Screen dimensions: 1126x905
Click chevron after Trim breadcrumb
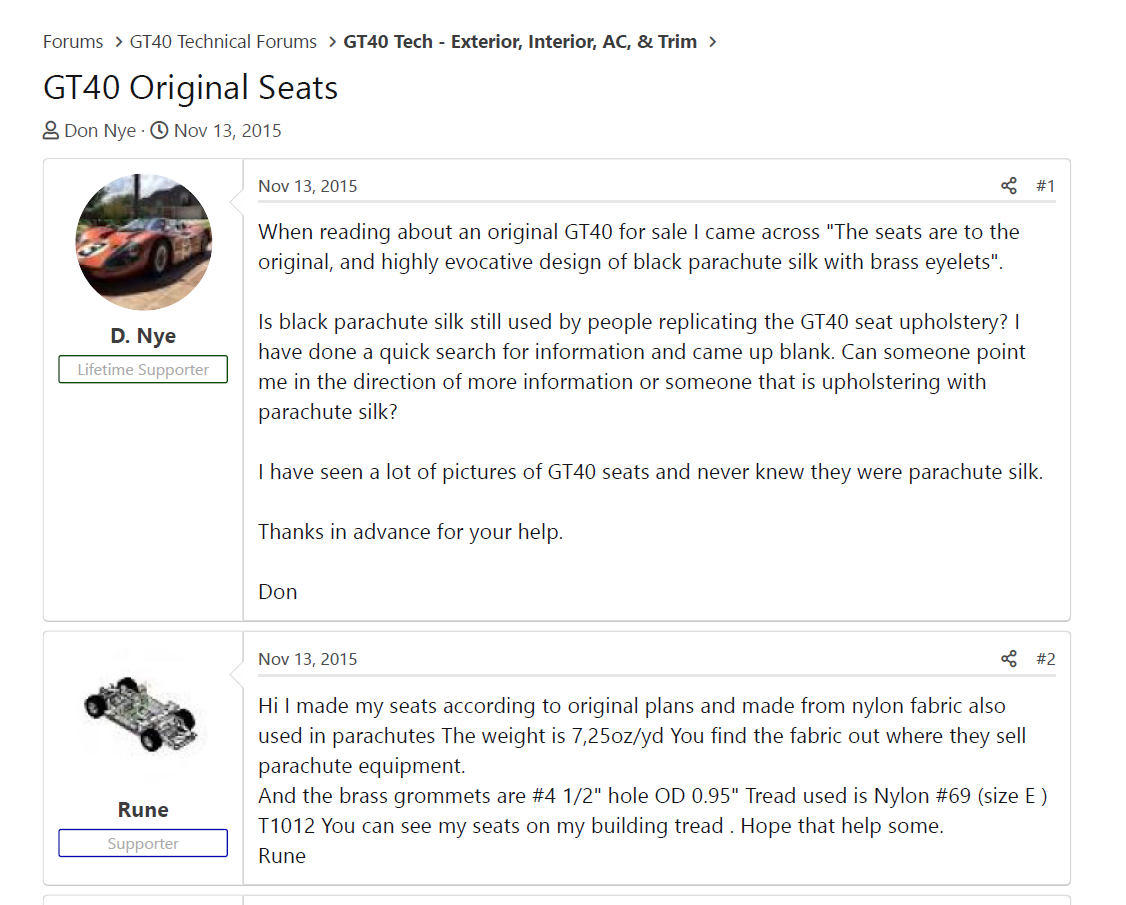pos(712,42)
